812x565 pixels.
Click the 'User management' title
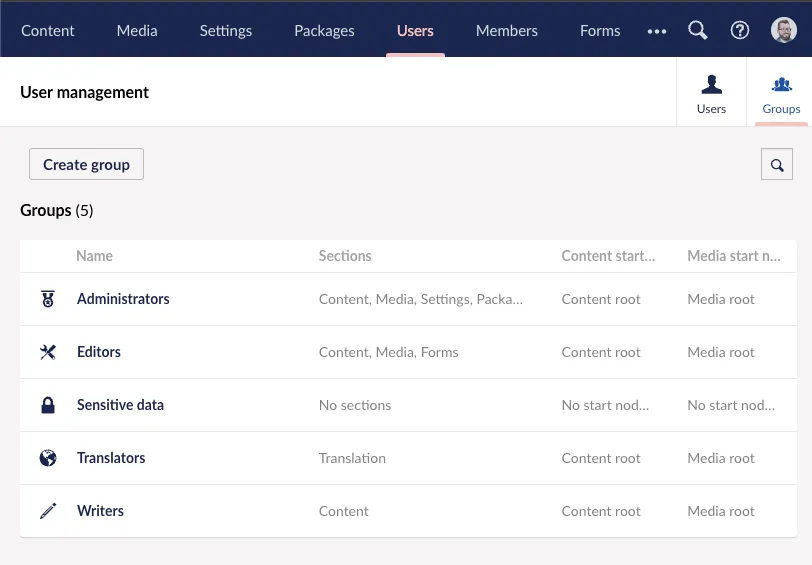84,92
